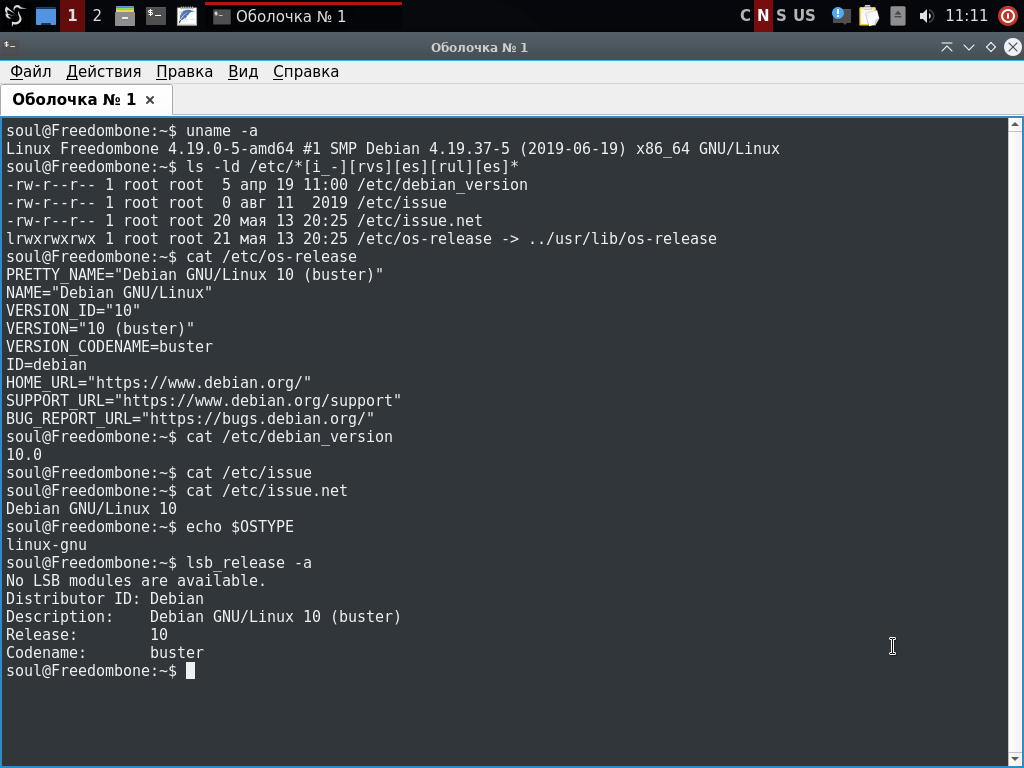Select the 'Оболочка № 1' taskbar entry
Screen dimensions: 1024x768
coord(304,16)
